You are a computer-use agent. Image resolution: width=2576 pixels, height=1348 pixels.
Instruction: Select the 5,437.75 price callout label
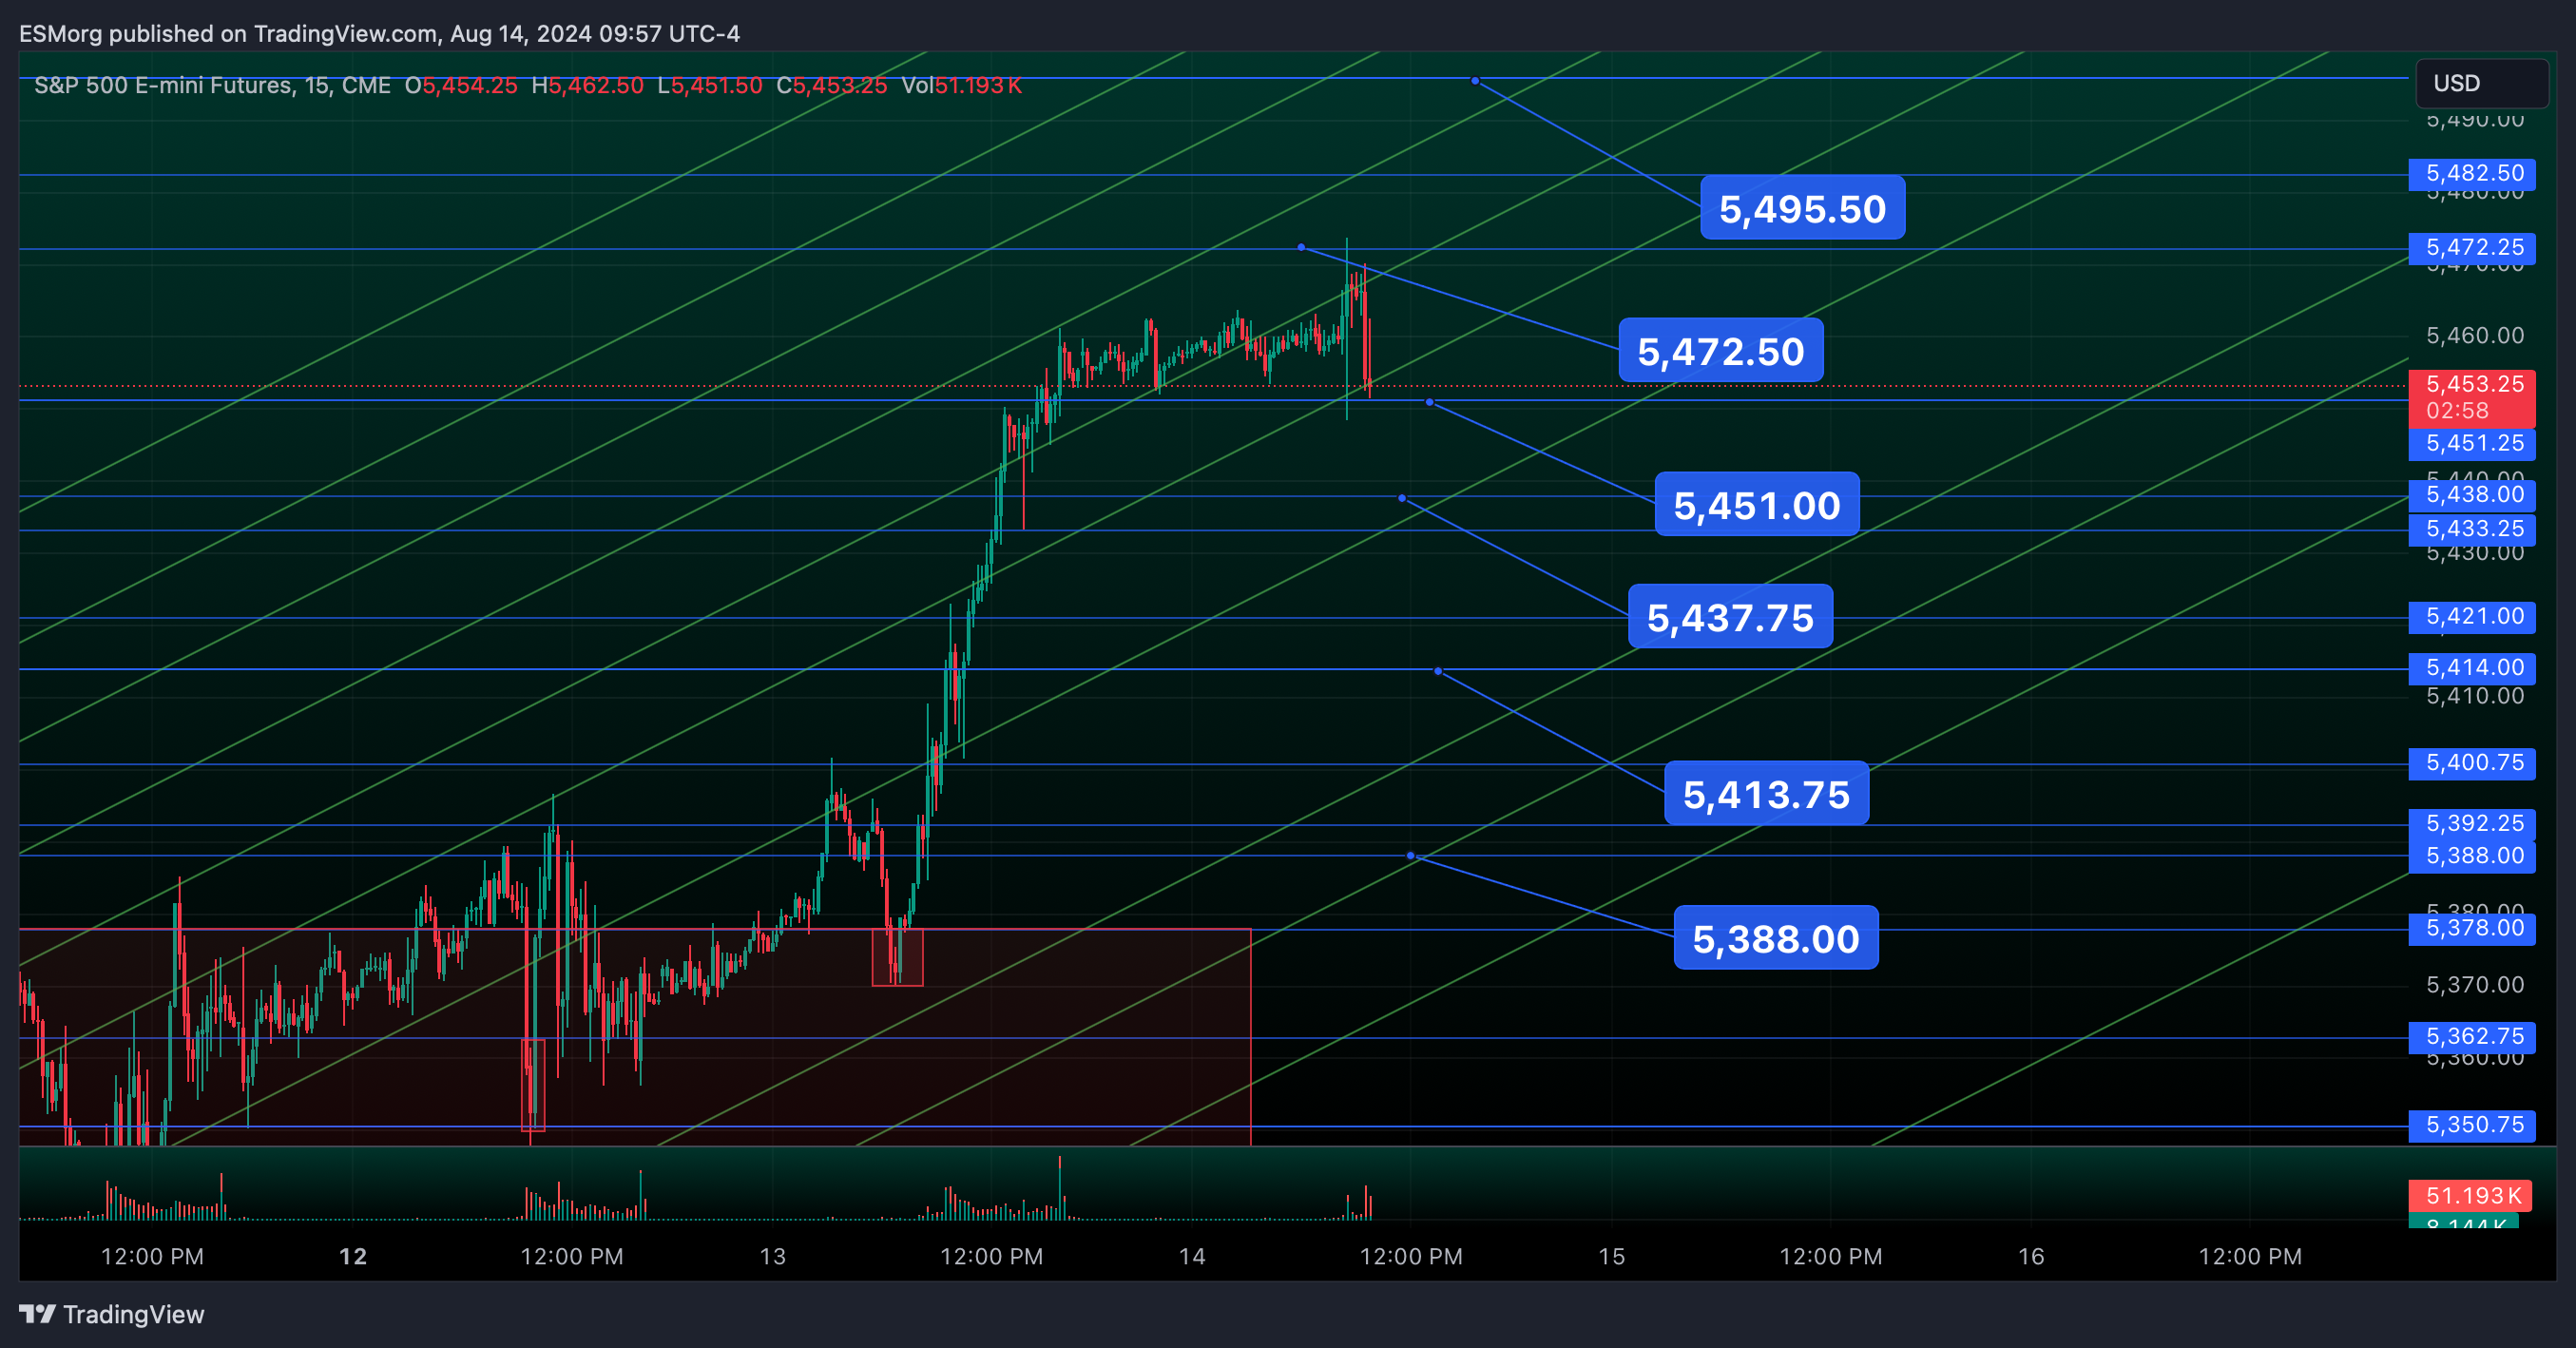(1730, 617)
